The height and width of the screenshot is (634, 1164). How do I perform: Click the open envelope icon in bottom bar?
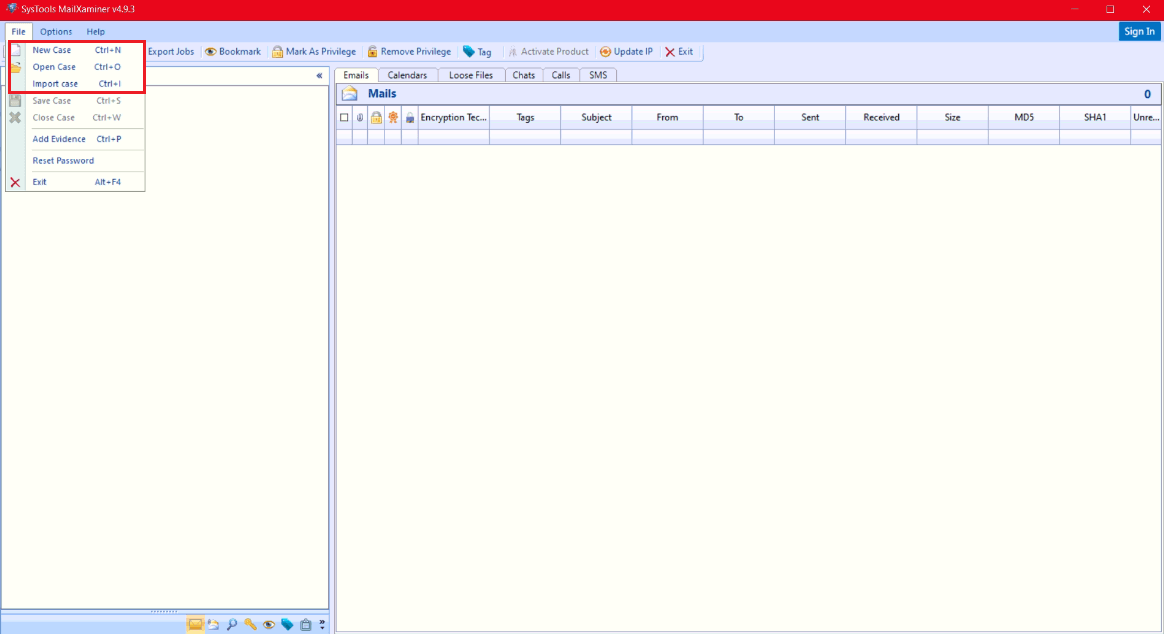(x=214, y=625)
